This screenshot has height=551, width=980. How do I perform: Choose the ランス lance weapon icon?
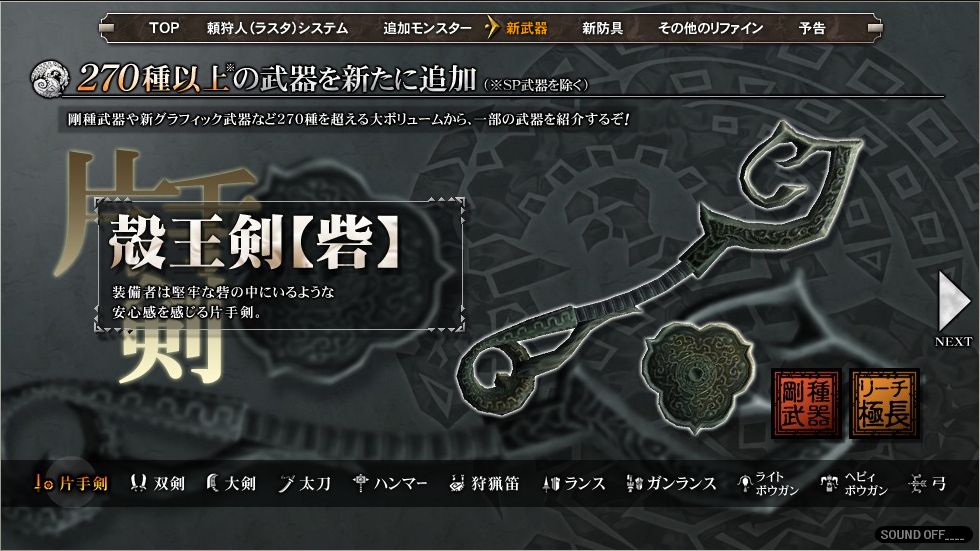[x=574, y=483]
